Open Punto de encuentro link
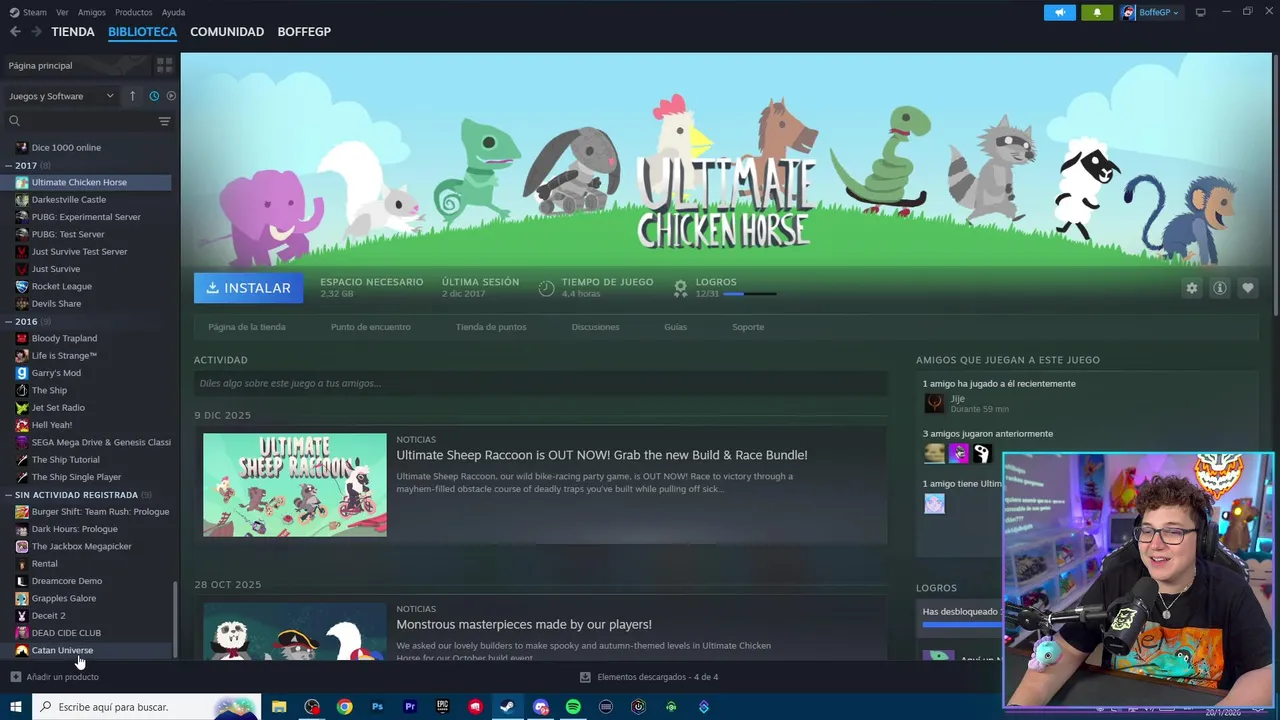This screenshot has height=720, width=1280. pyautogui.click(x=371, y=327)
